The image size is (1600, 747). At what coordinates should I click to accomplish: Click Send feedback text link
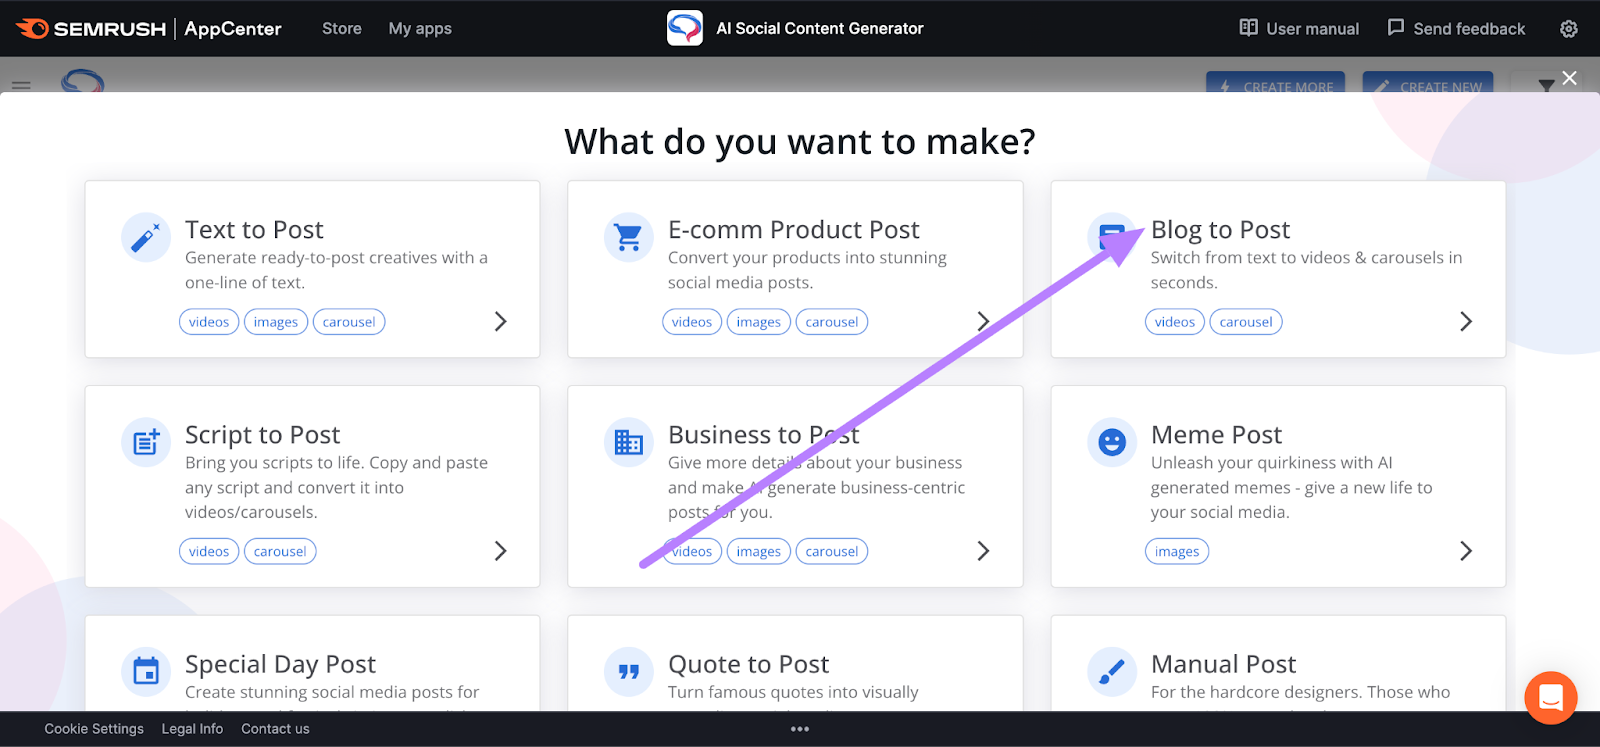tap(1469, 29)
